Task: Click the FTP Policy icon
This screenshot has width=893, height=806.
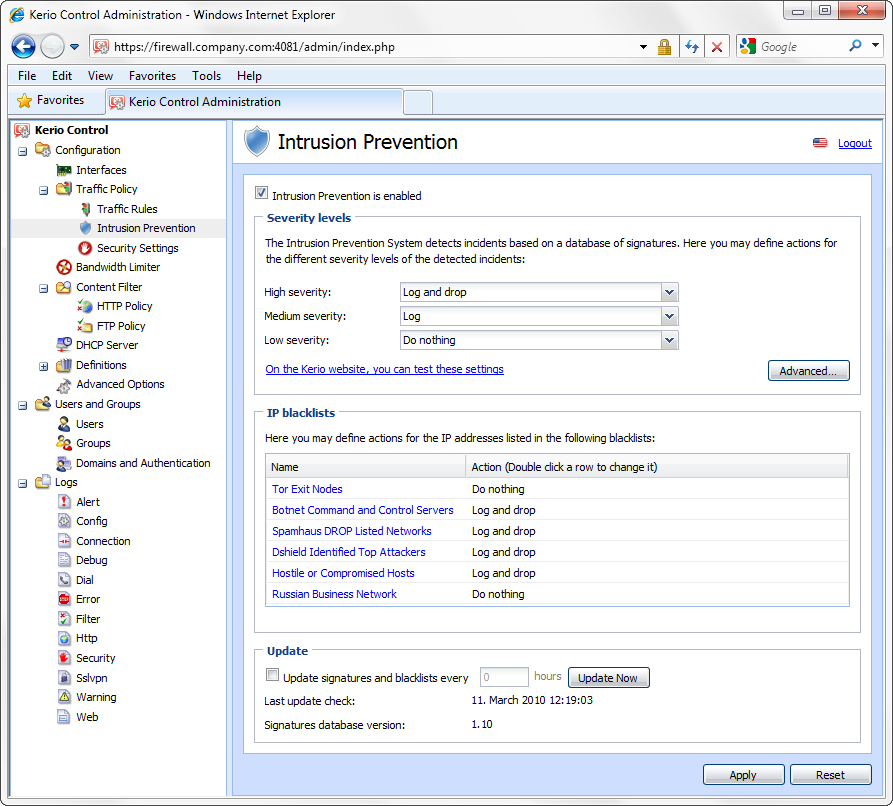Action: click(85, 326)
